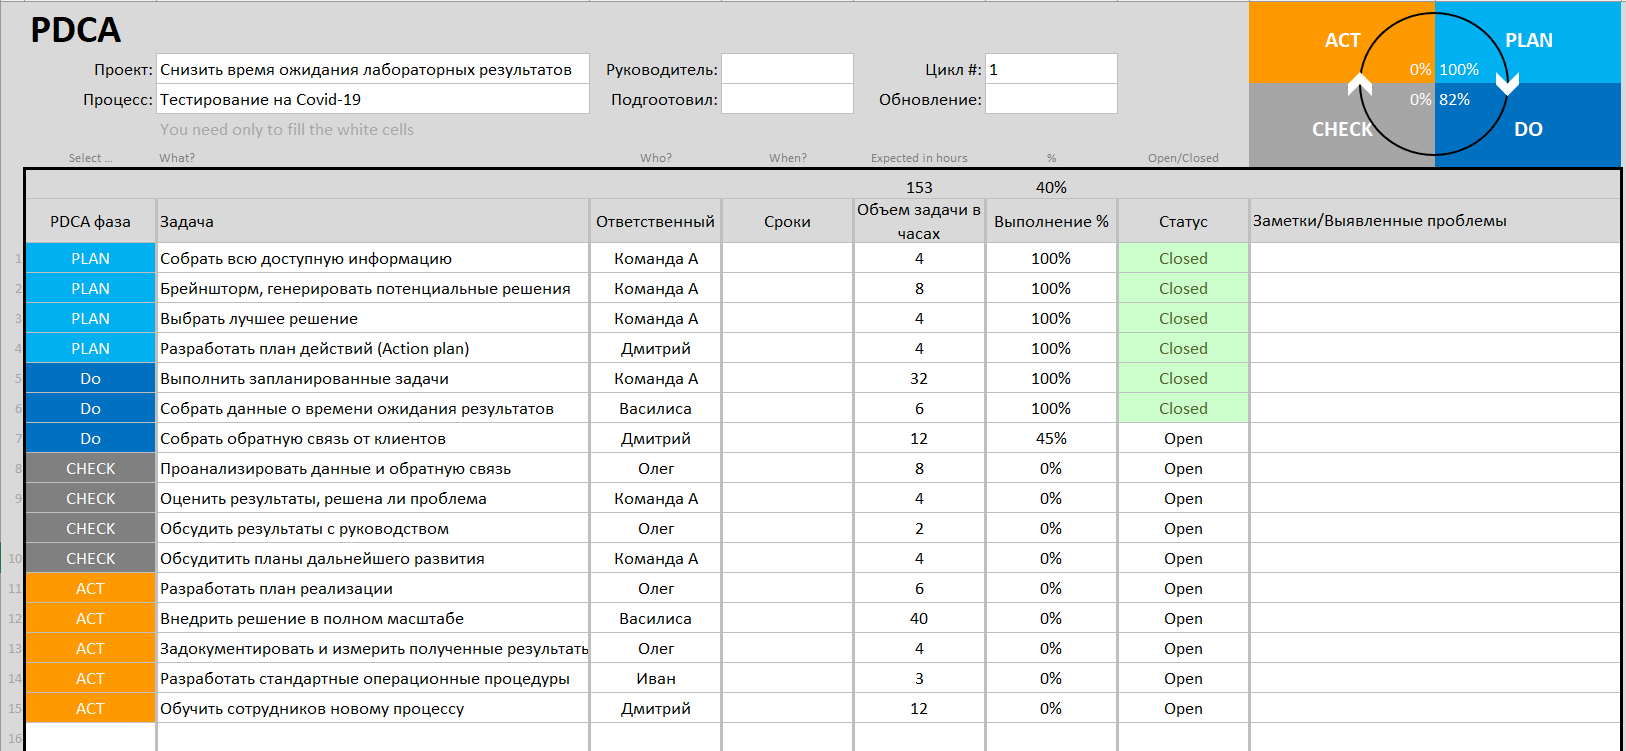Click 'Дмитрий' in the Action plan row

655,348
